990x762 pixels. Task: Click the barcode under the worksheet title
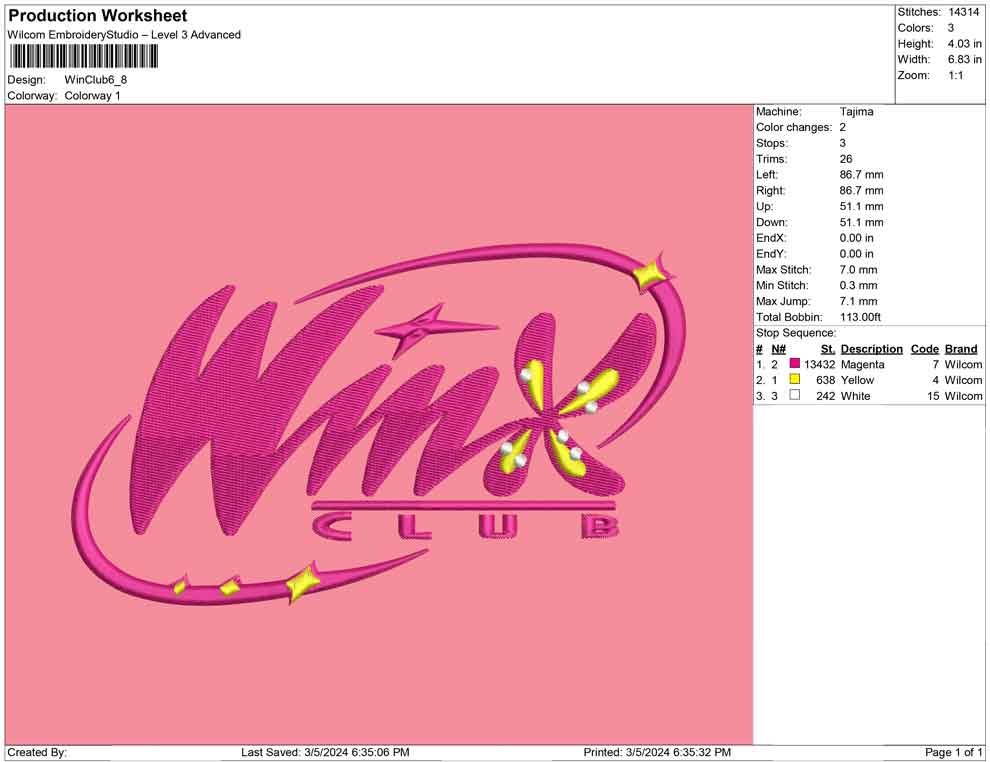[x=83, y=57]
